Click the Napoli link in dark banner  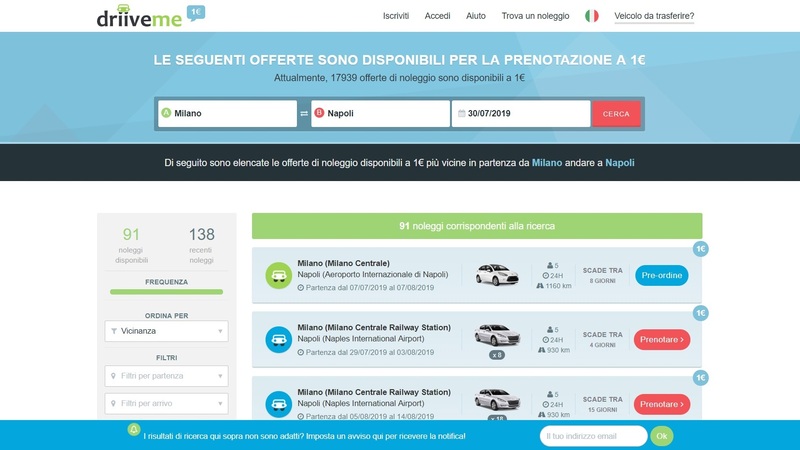click(620, 163)
